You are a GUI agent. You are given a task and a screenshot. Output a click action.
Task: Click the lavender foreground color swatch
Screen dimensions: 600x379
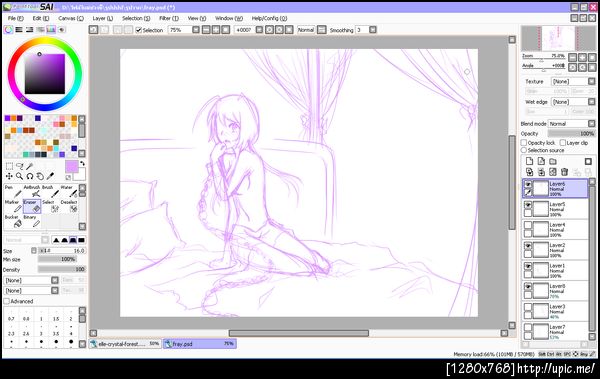coord(72,167)
